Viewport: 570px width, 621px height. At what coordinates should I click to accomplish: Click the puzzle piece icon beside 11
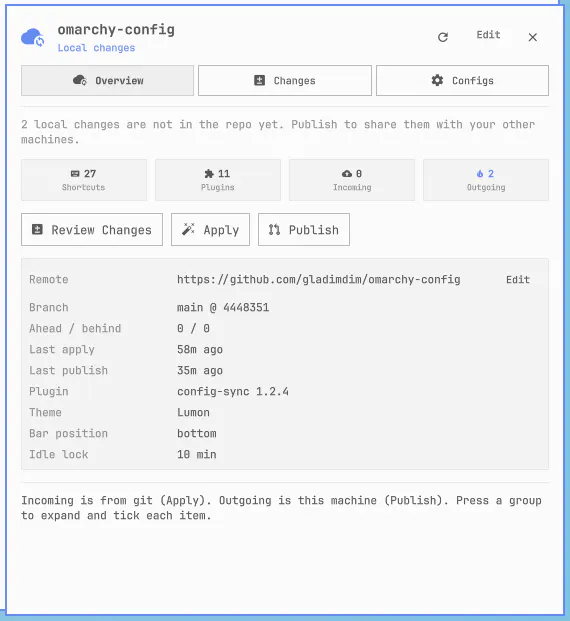click(x=209, y=174)
